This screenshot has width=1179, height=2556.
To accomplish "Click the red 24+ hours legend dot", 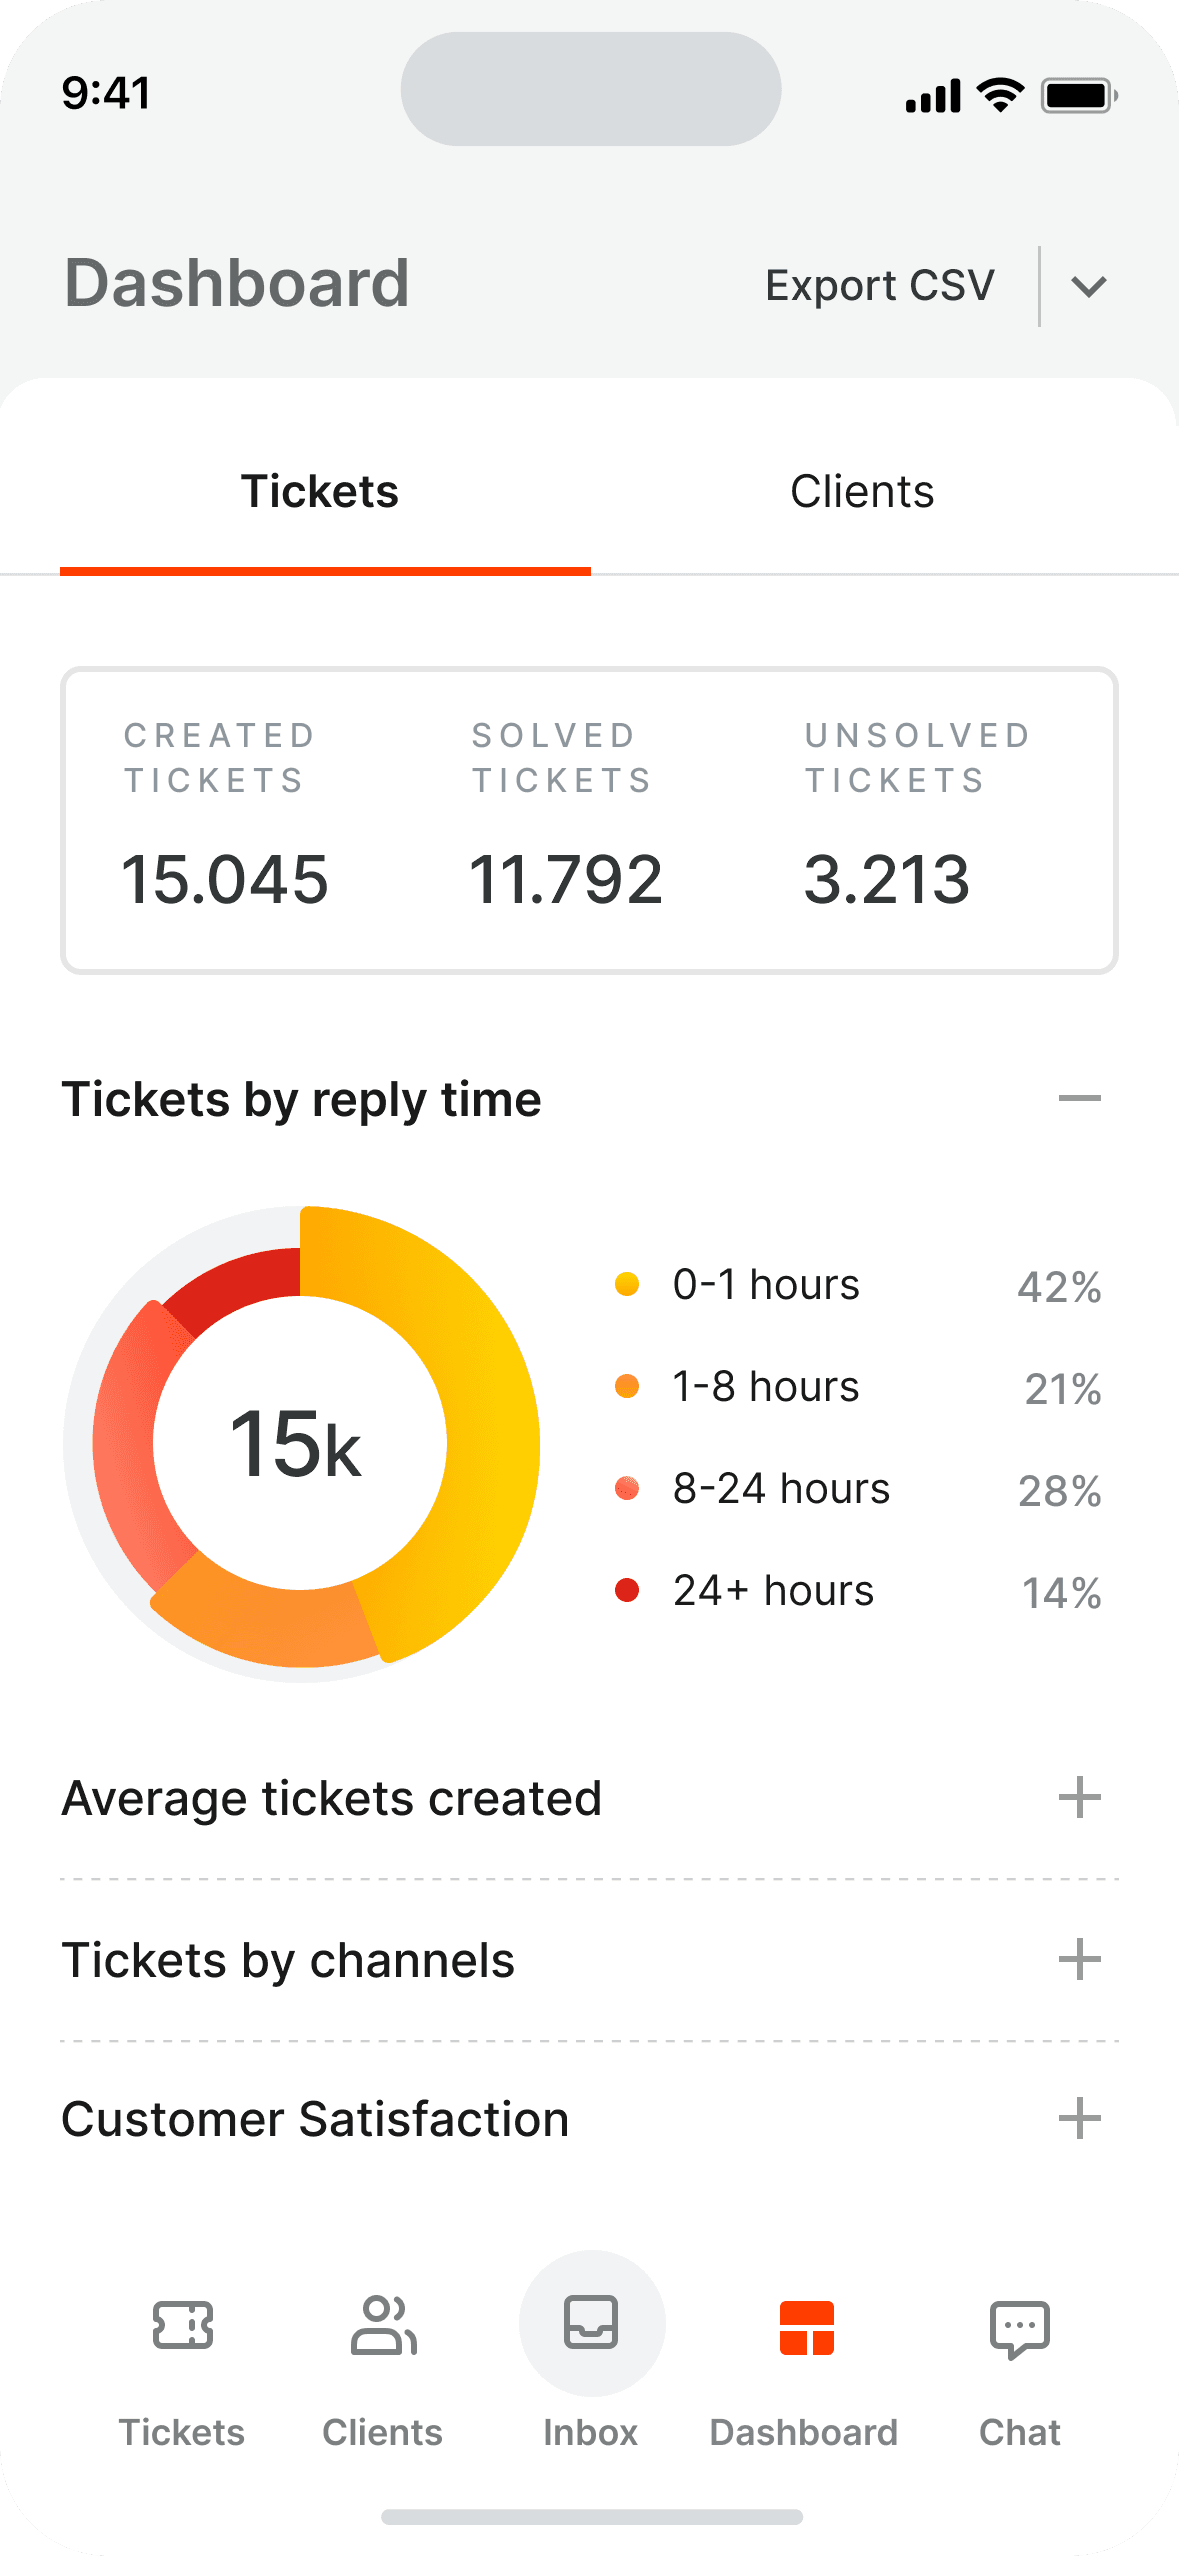I will click(x=627, y=1590).
